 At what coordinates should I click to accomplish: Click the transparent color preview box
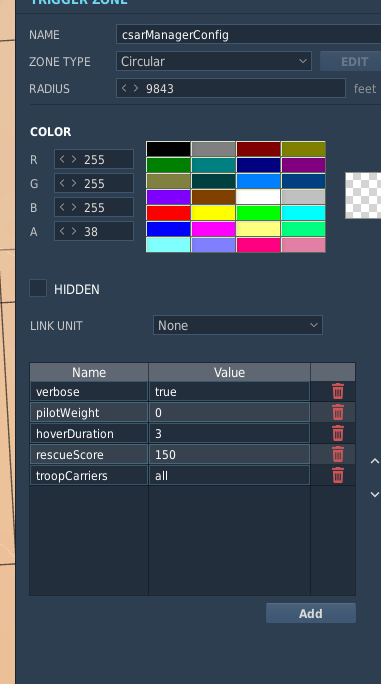pos(363,195)
